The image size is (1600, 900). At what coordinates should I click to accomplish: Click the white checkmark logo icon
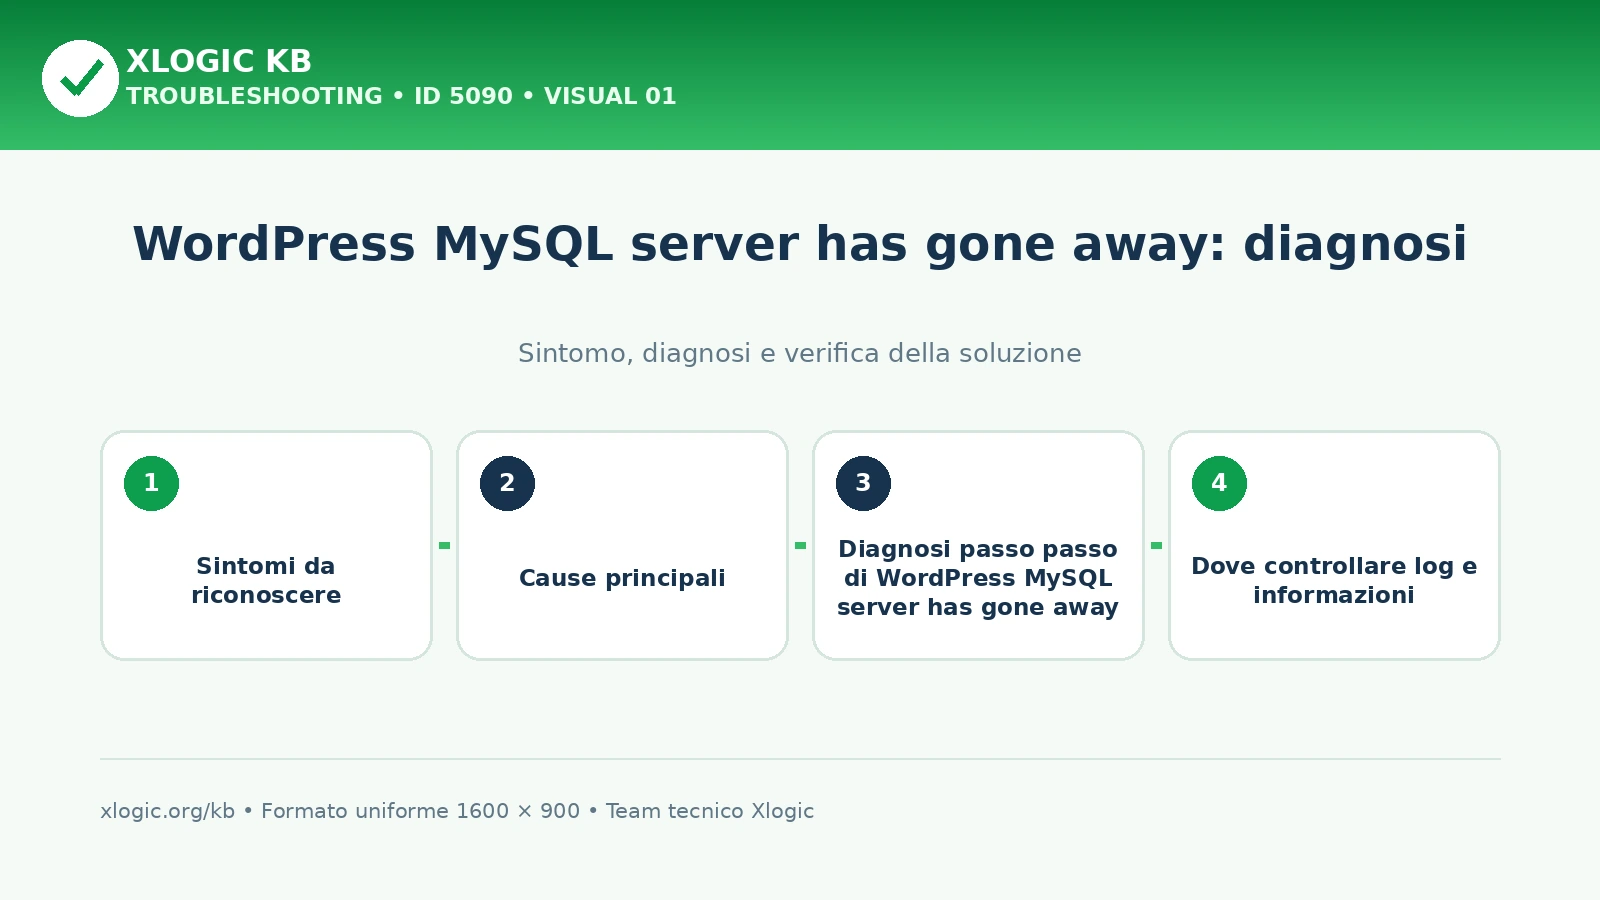click(x=80, y=78)
